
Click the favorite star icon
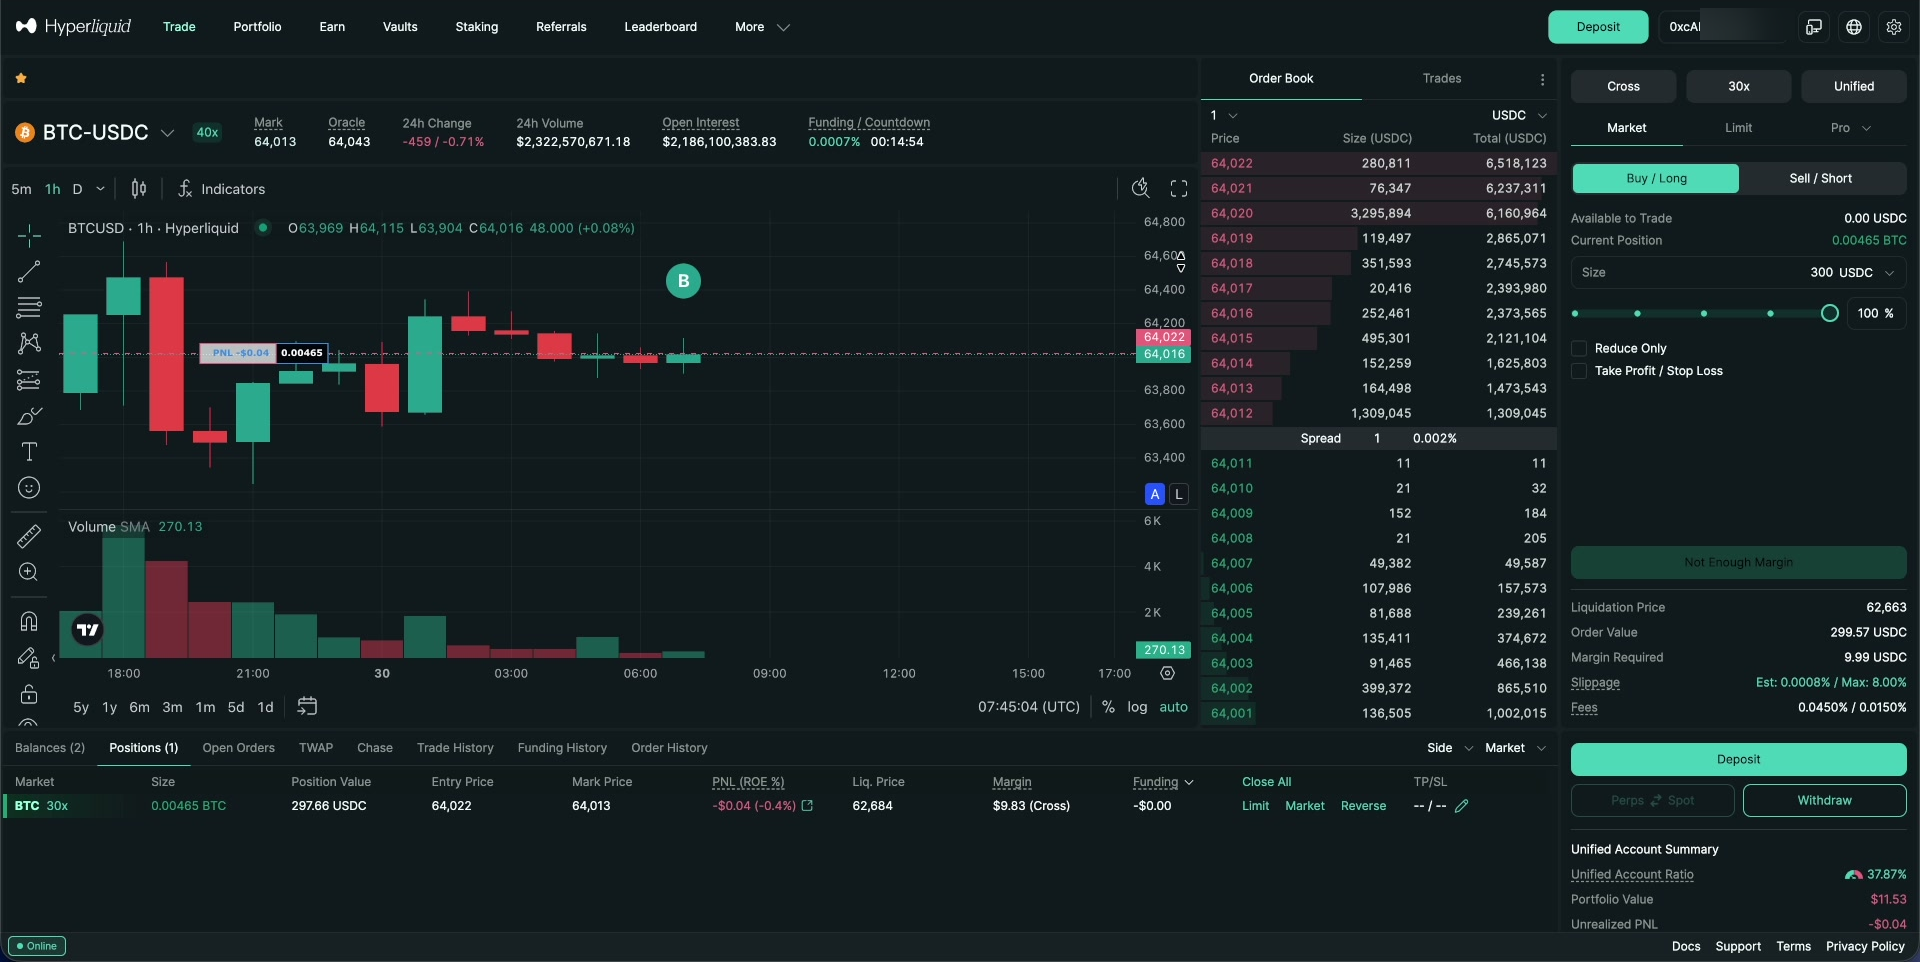point(21,78)
